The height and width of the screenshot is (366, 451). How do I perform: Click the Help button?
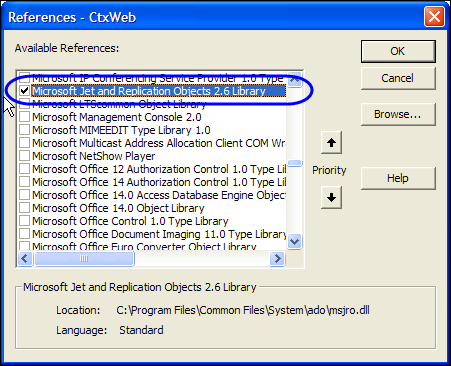click(398, 178)
